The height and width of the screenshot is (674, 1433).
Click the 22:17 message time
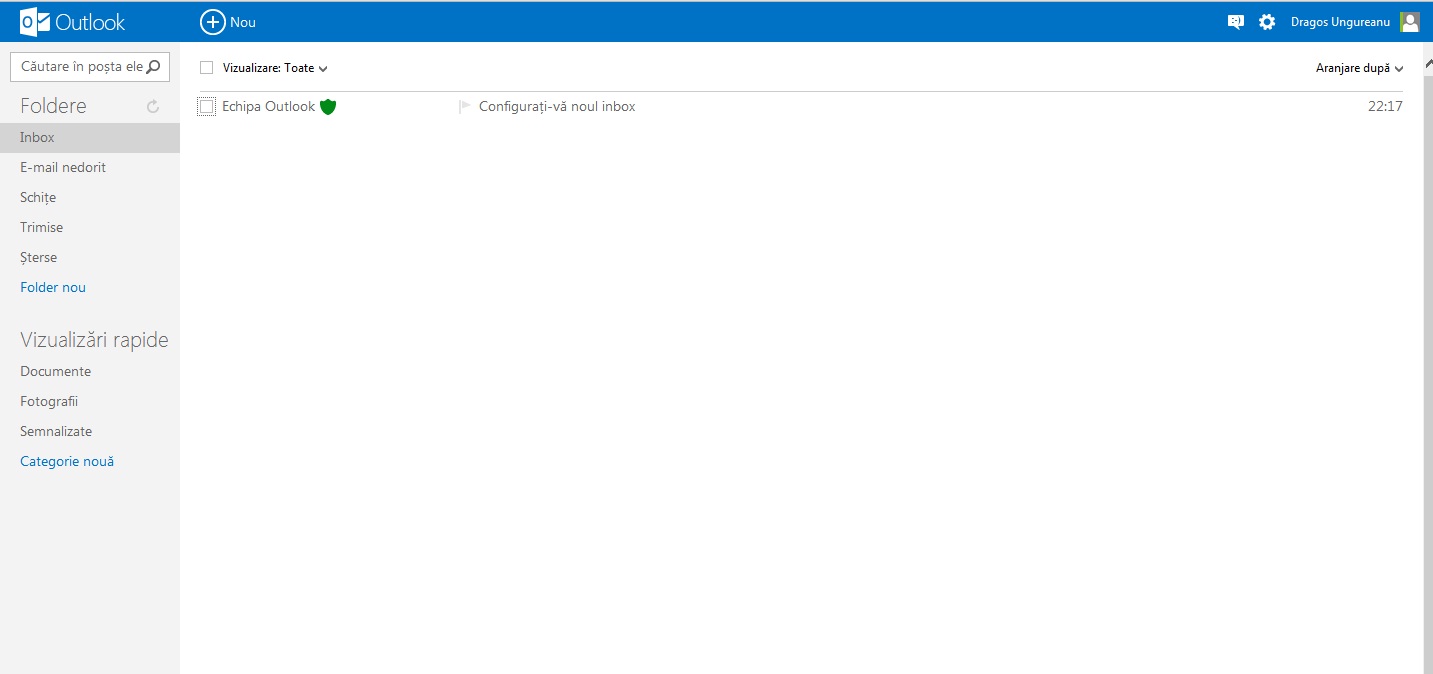coord(1385,106)
